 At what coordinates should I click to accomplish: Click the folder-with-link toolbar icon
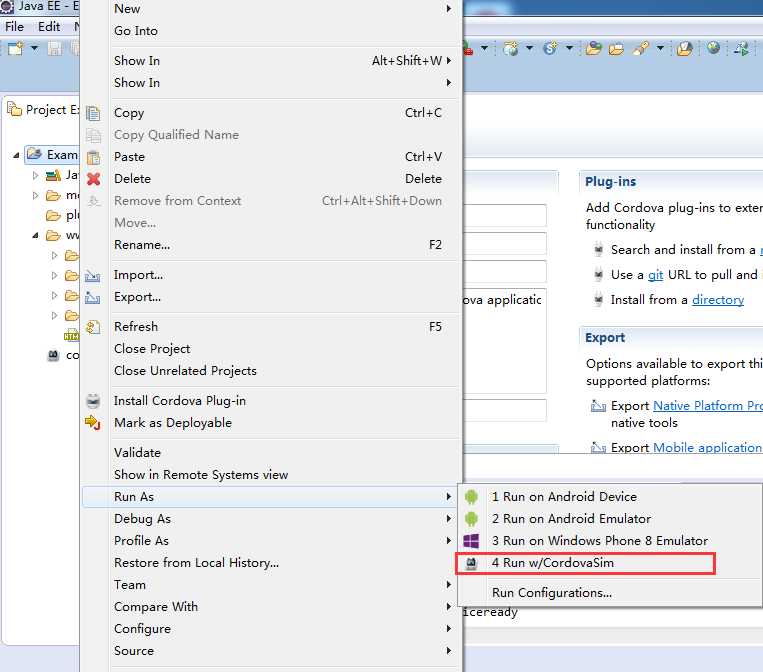click(594, 48)
